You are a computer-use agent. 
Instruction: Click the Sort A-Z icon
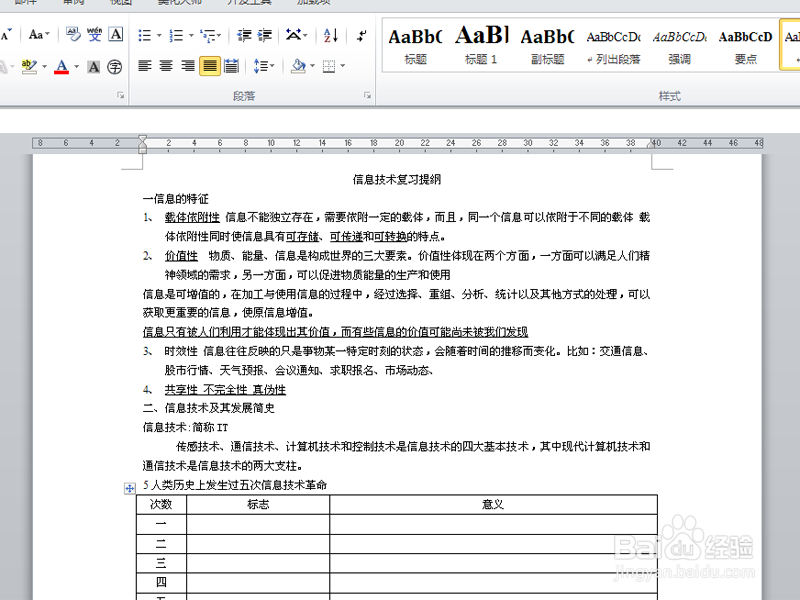(331, 35)
